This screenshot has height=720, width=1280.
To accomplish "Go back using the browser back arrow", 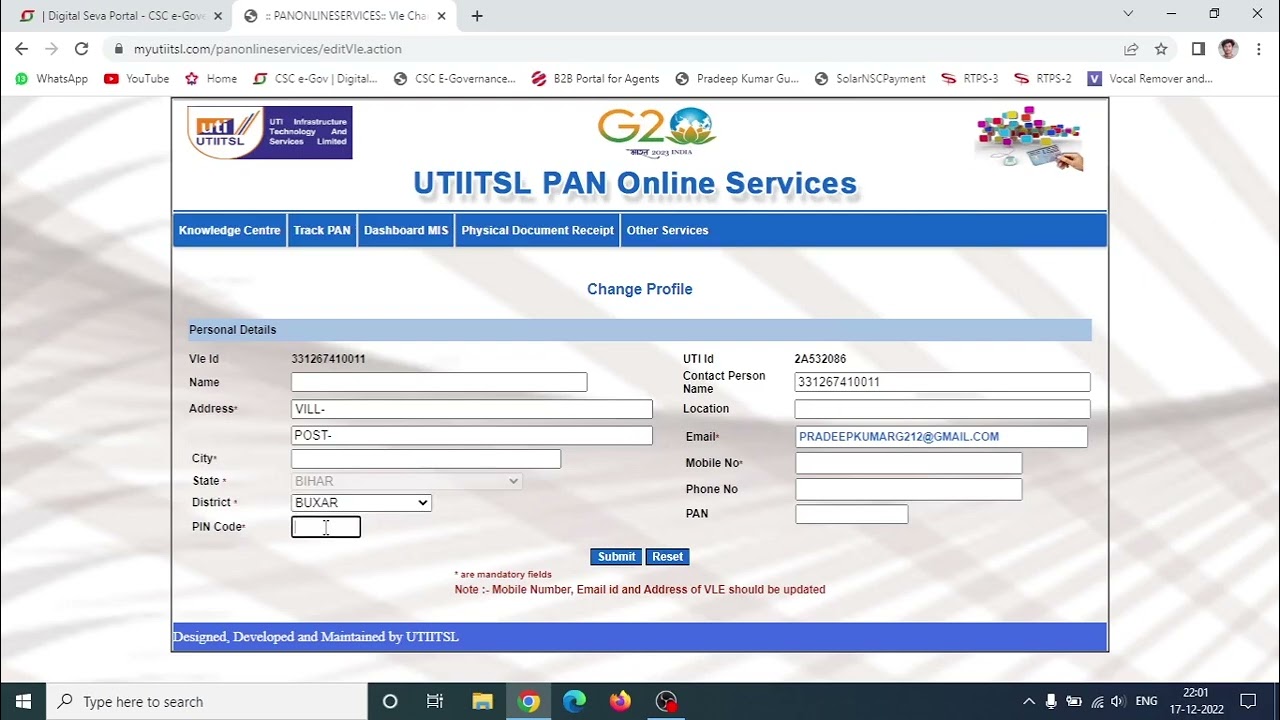I will pyautogui.click(x=22, y=49).
